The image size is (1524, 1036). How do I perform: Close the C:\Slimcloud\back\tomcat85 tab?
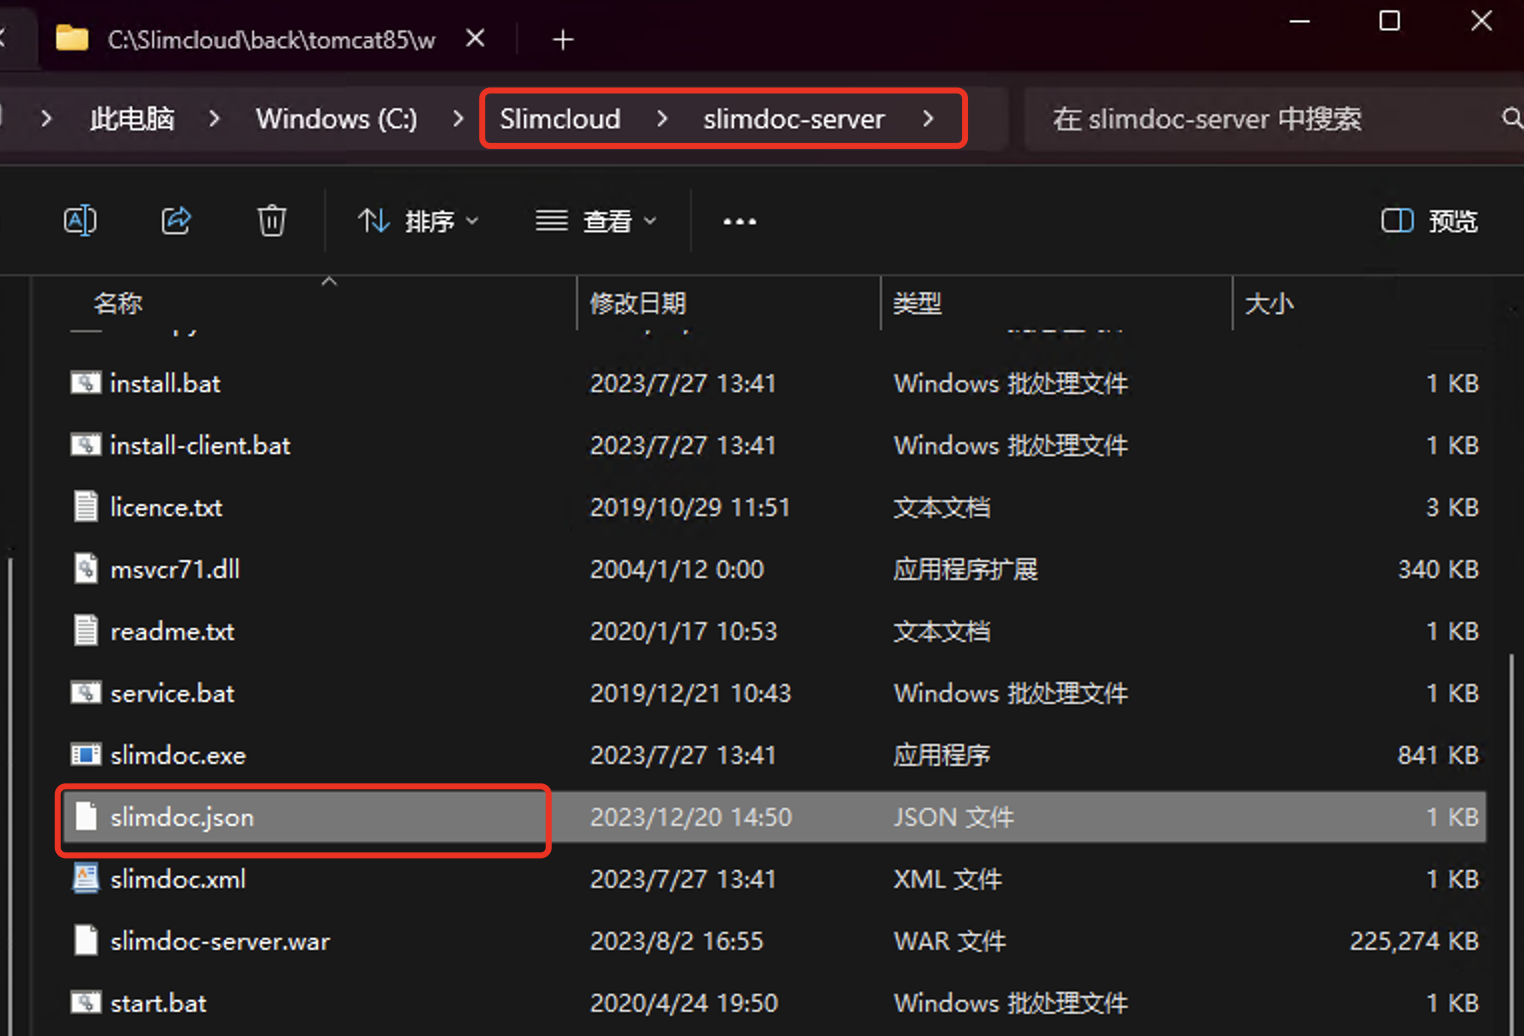click(476, 39)
